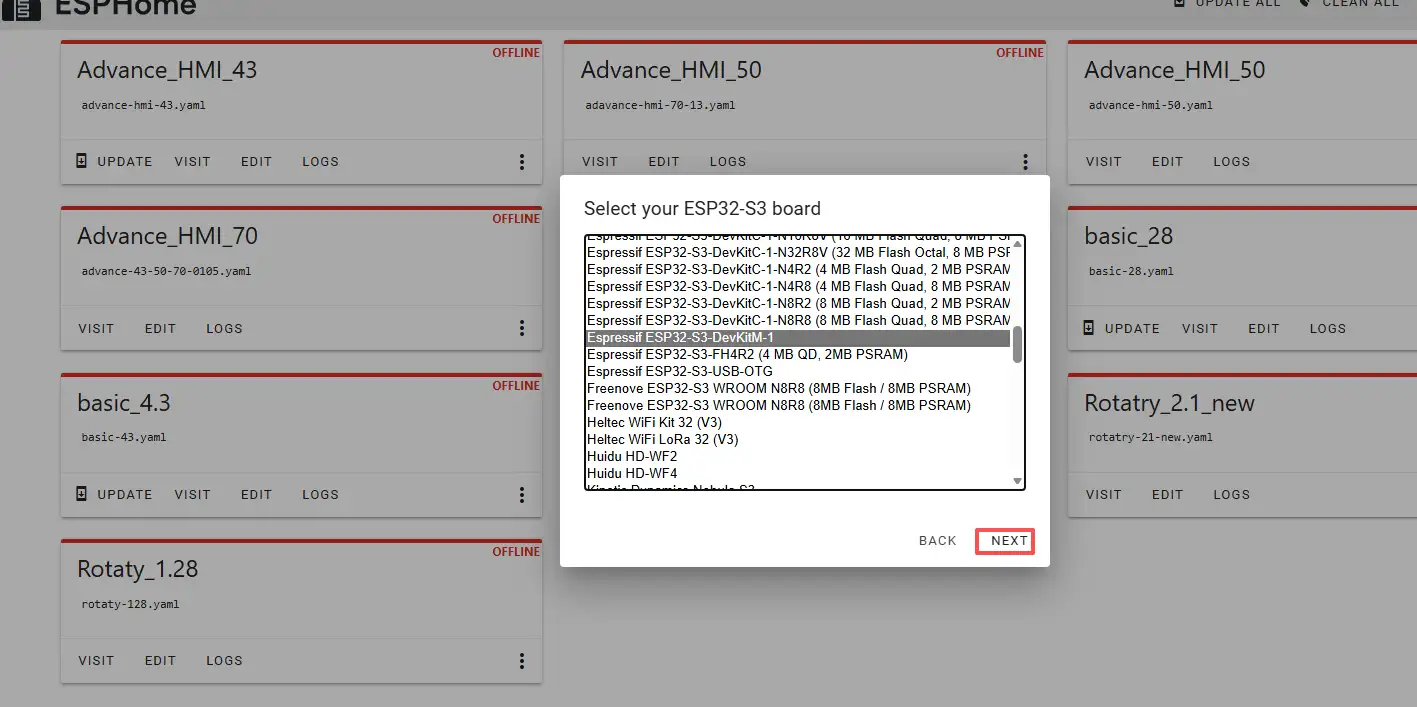The image size is (1417, 707).
Task: Select Espressif ESP32-S3-USB-OTG from the list
Action: (679, 372)
